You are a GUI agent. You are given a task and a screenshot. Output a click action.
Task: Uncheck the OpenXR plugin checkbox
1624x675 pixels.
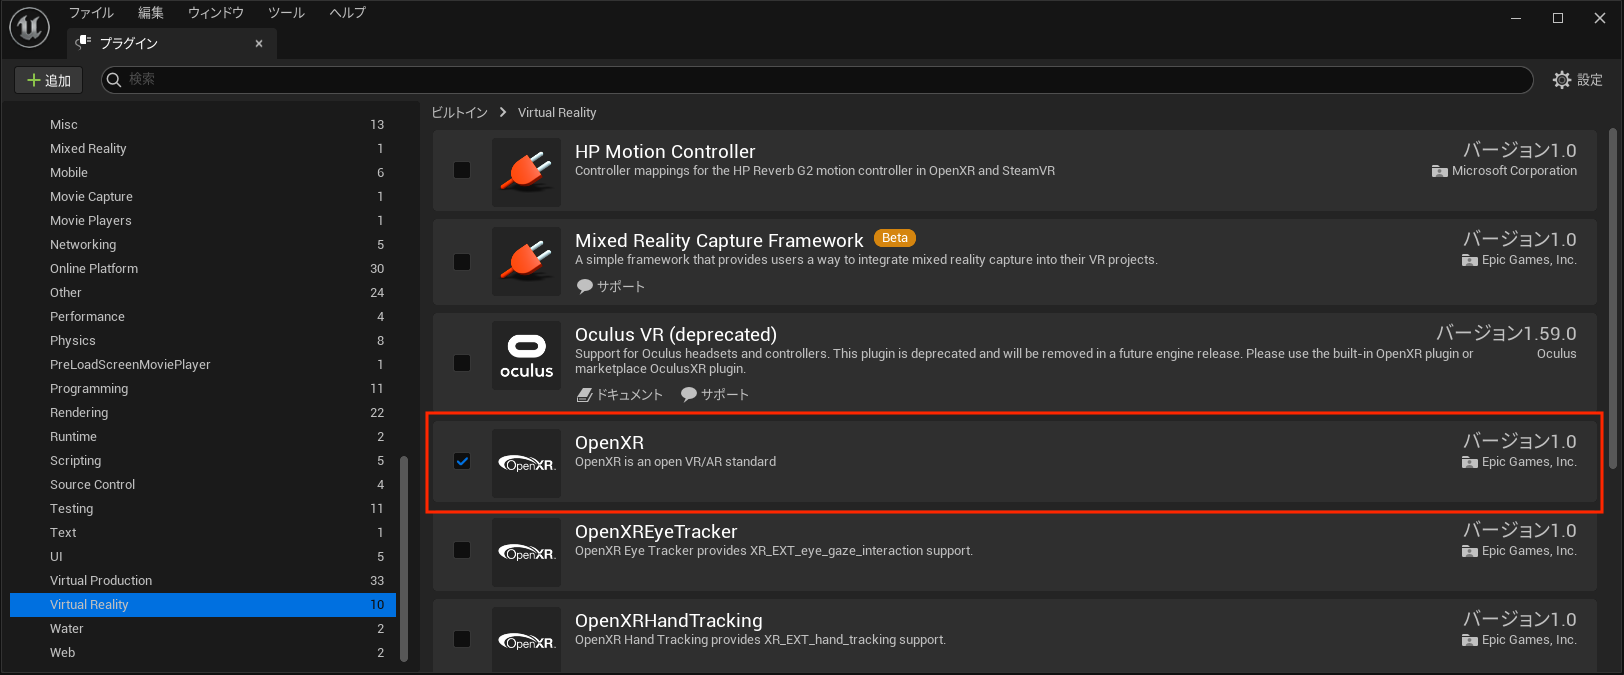coord(462,461)
